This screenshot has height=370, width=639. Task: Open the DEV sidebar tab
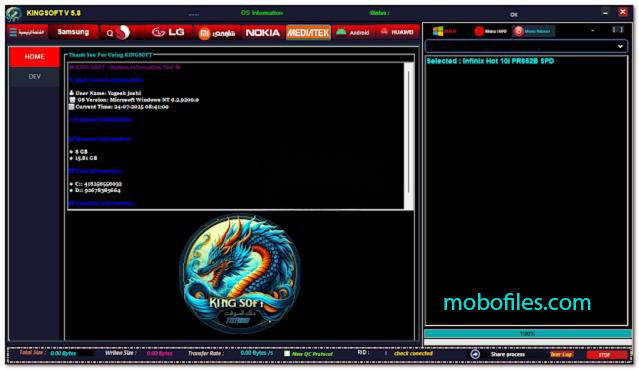(x=34, y=77)
